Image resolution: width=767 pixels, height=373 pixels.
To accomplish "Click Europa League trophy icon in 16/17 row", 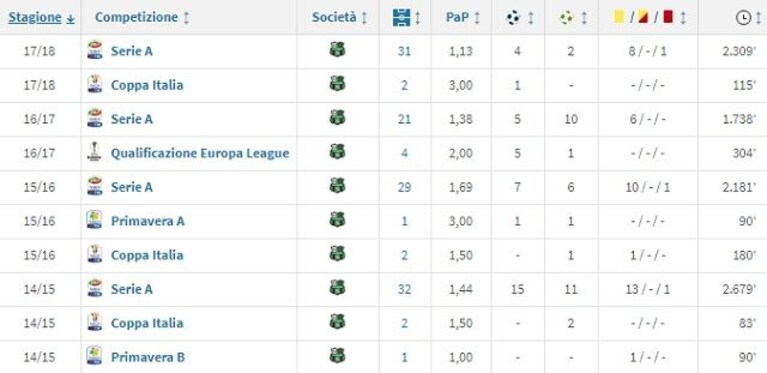I will tap(94, 152).
